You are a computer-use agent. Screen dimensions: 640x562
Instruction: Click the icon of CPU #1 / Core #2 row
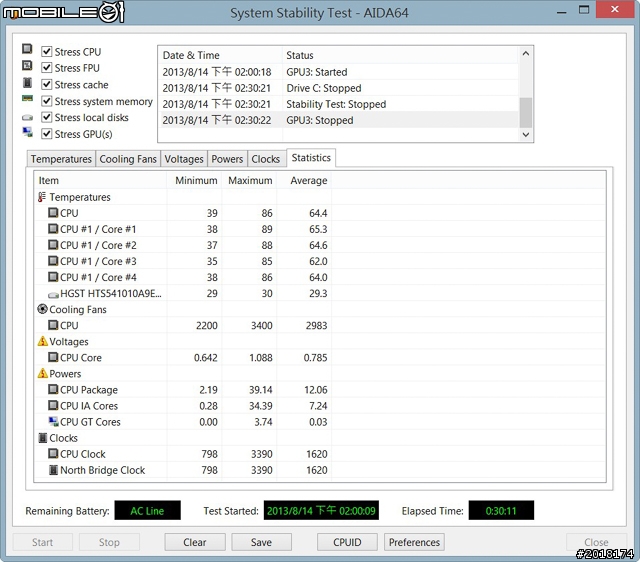pos(53,244)
